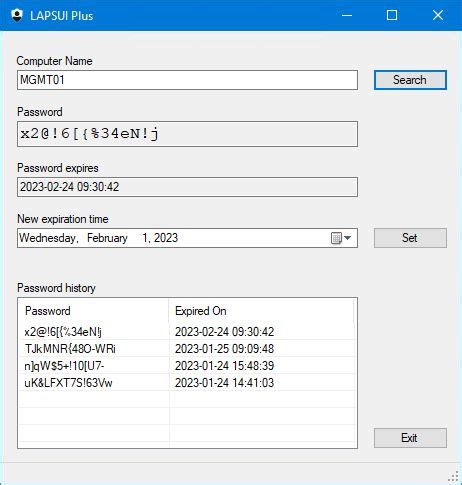Click the Exit button
462x485 pixels.
click(x=410, y=438)
